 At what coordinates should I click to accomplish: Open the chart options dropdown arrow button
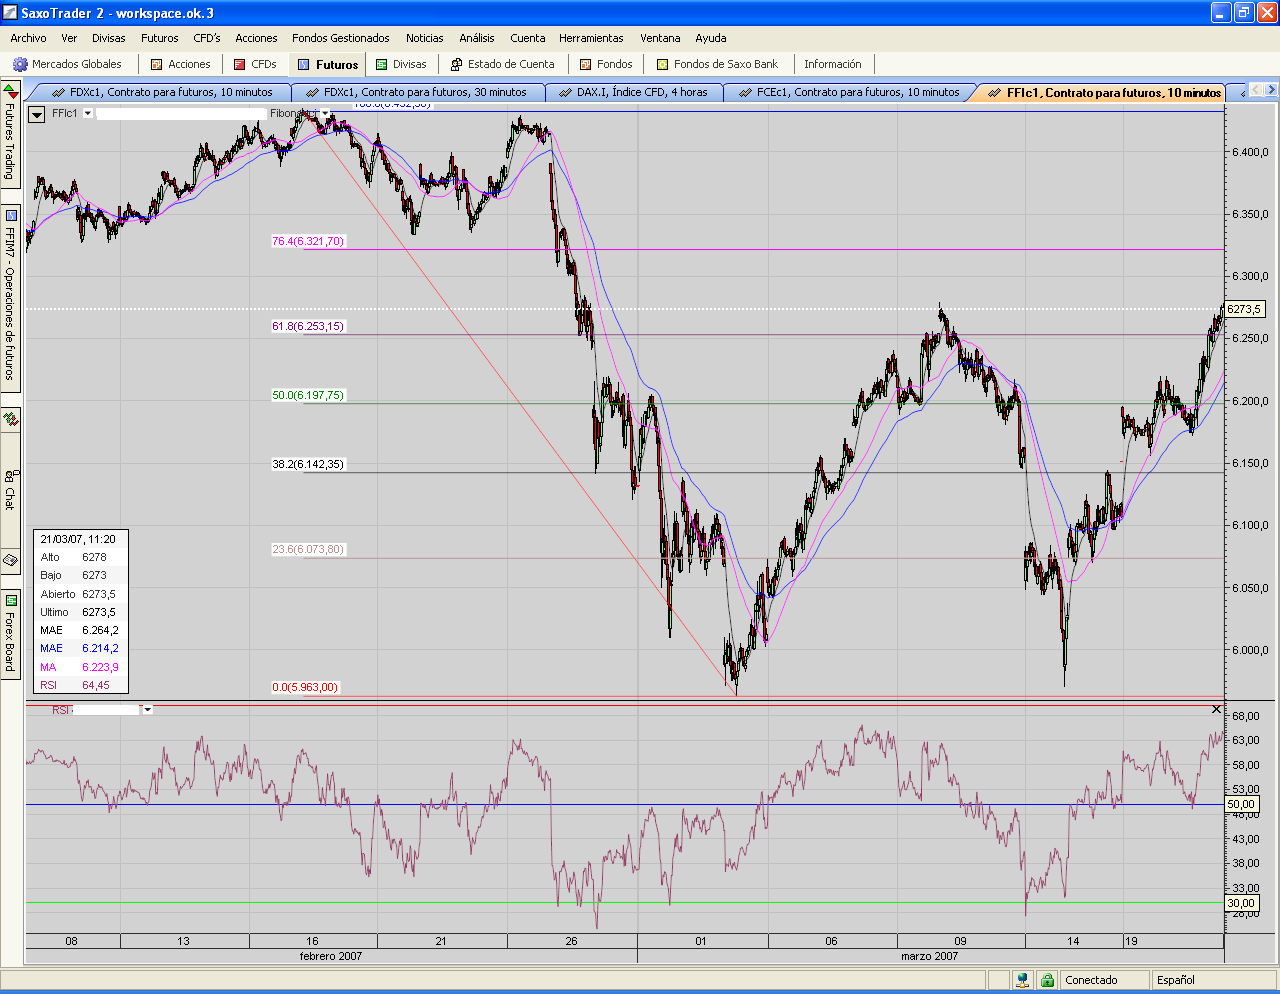coord(37,114)
